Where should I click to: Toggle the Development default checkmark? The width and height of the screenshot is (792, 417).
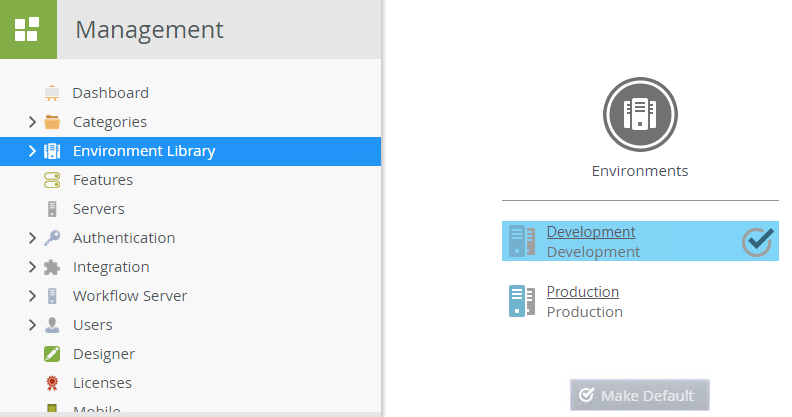point(758,241)
